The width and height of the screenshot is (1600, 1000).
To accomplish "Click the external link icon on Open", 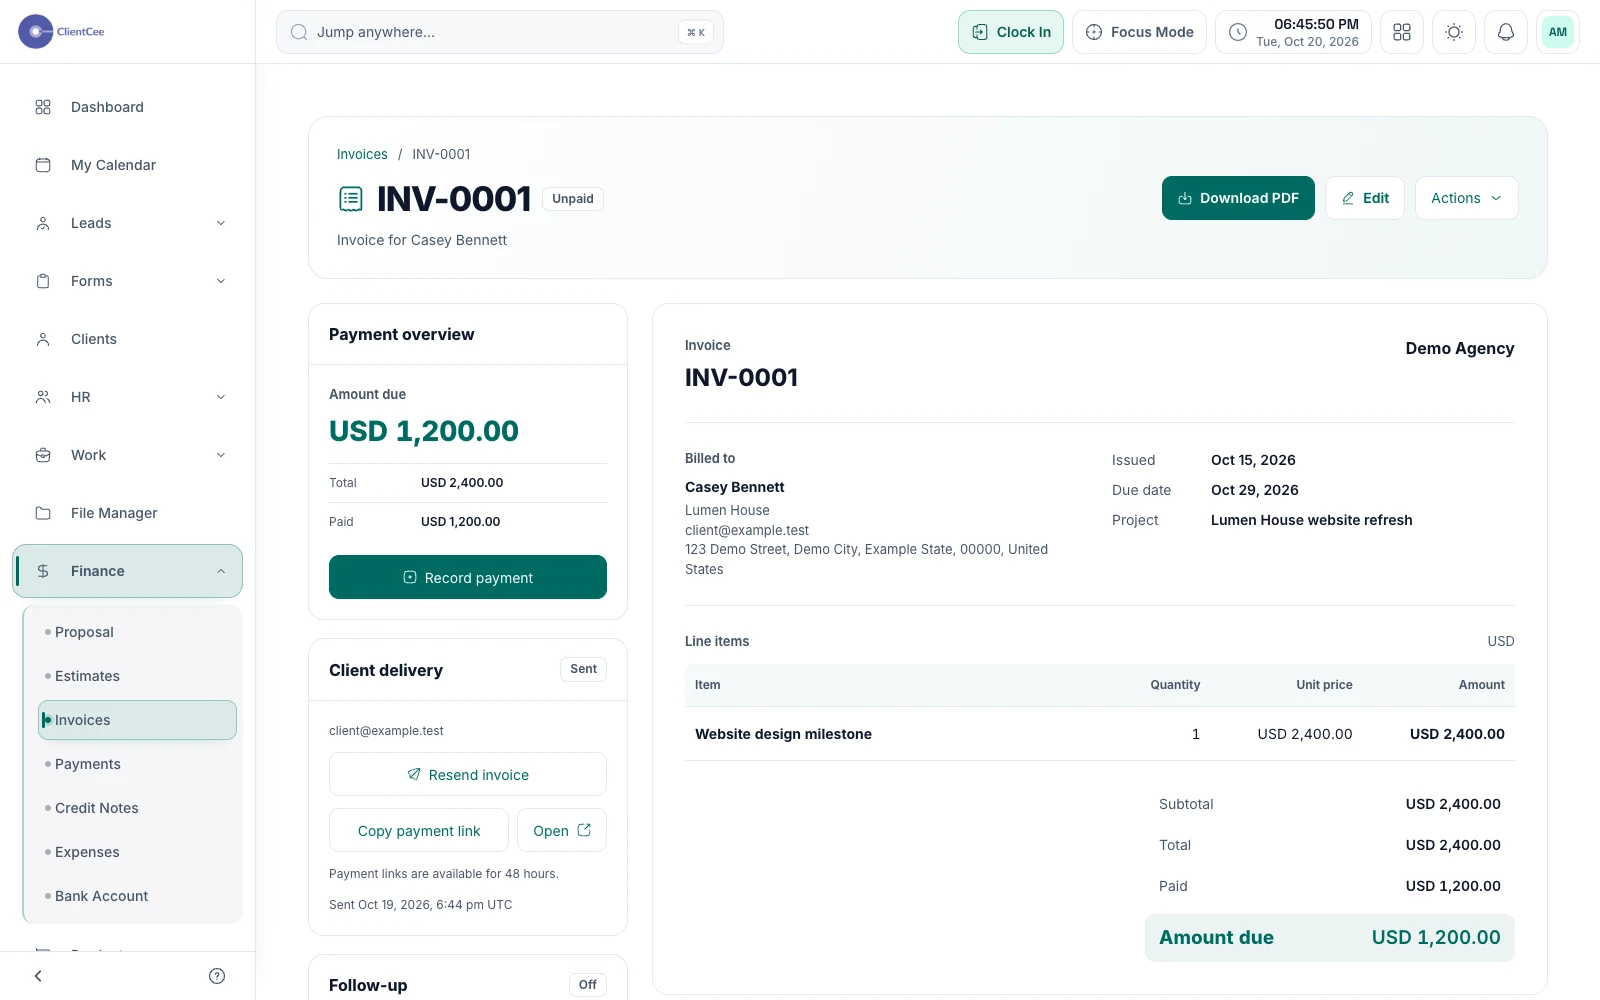I will 584,830.
